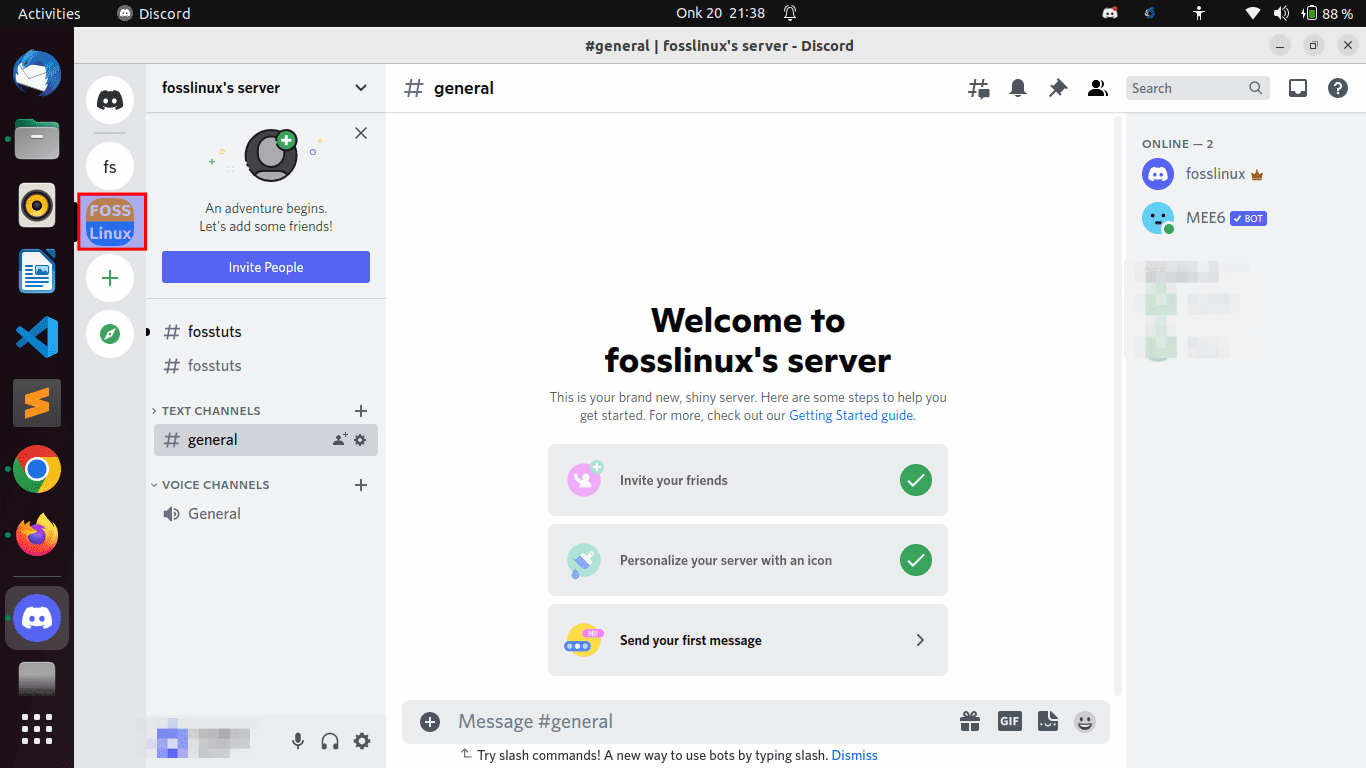Upload attachment plus in message bar

tap(430, 721)
